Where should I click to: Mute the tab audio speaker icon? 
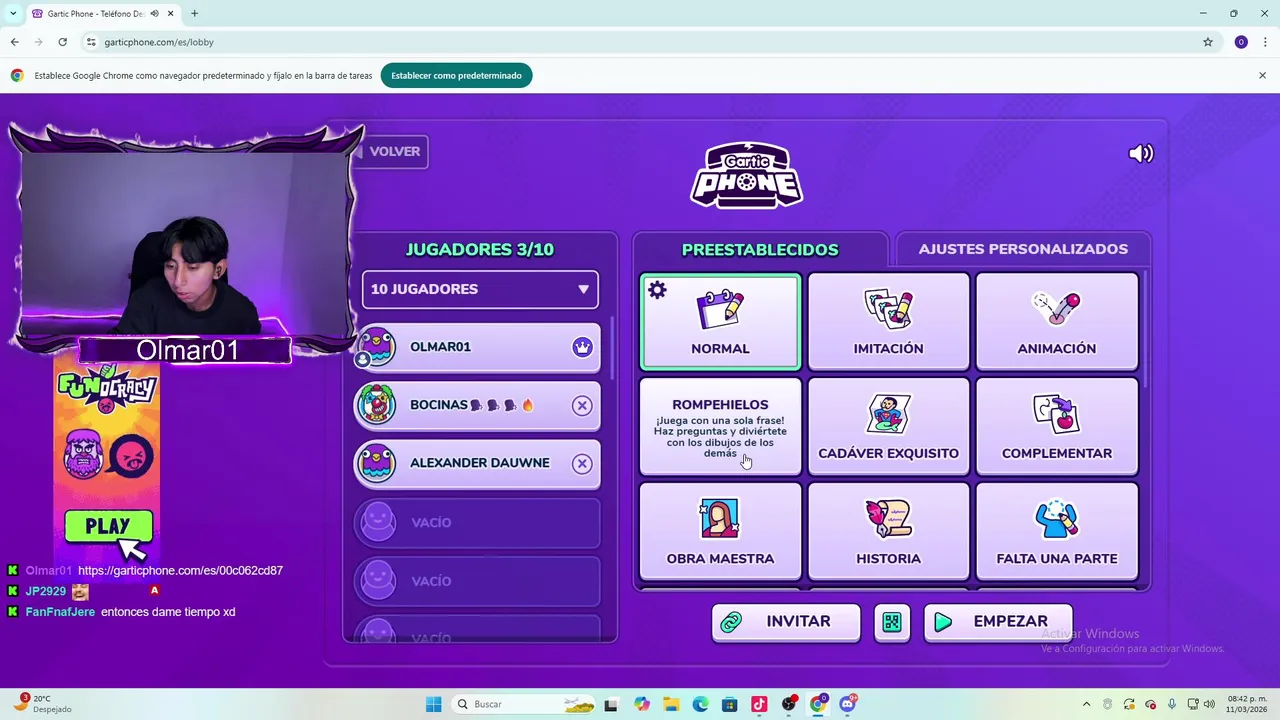tap(154, 13)
